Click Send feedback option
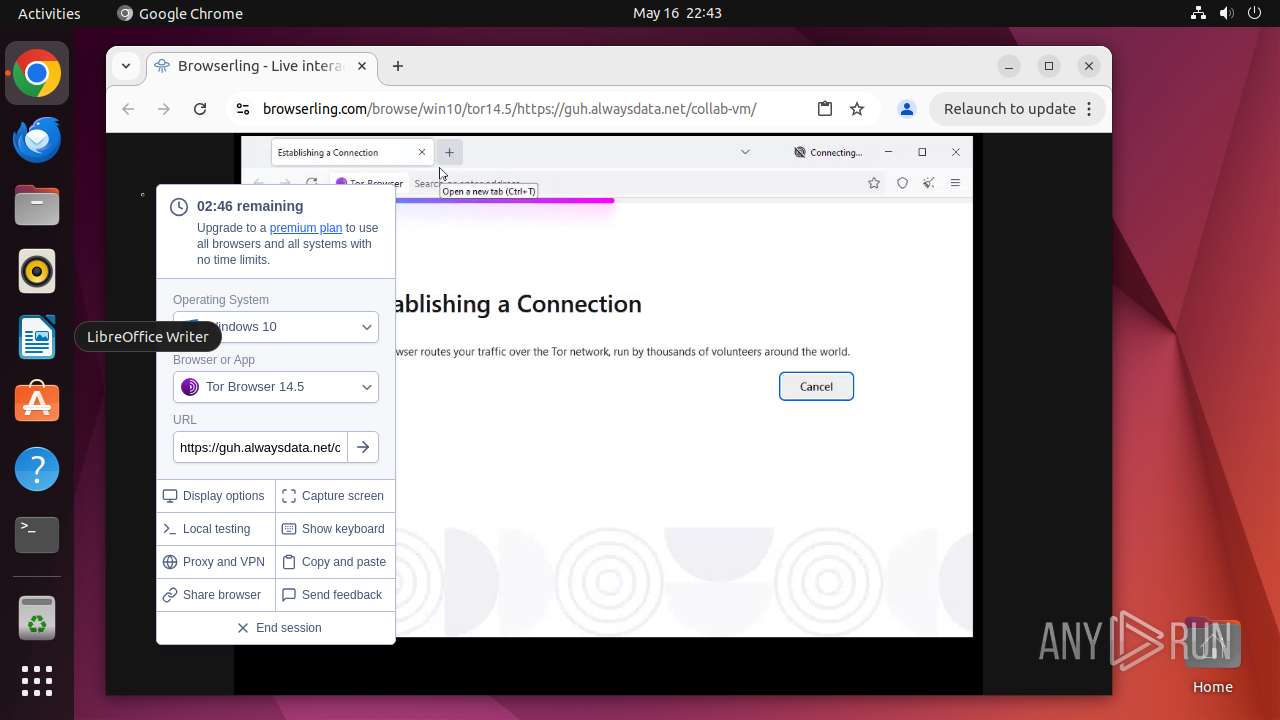The height and width of the screenshot is (720, 1280). 334,595
